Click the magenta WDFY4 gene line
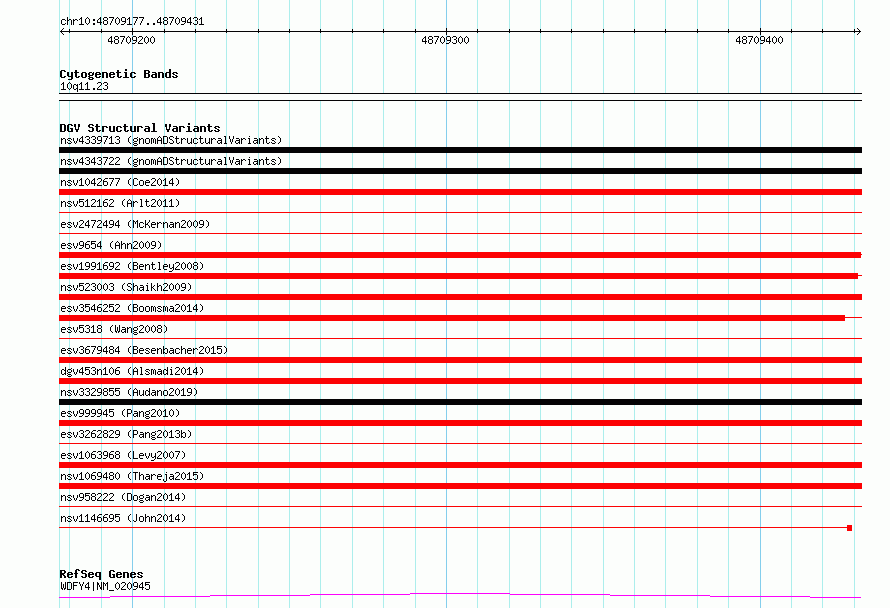 click(x=460, y=596)
